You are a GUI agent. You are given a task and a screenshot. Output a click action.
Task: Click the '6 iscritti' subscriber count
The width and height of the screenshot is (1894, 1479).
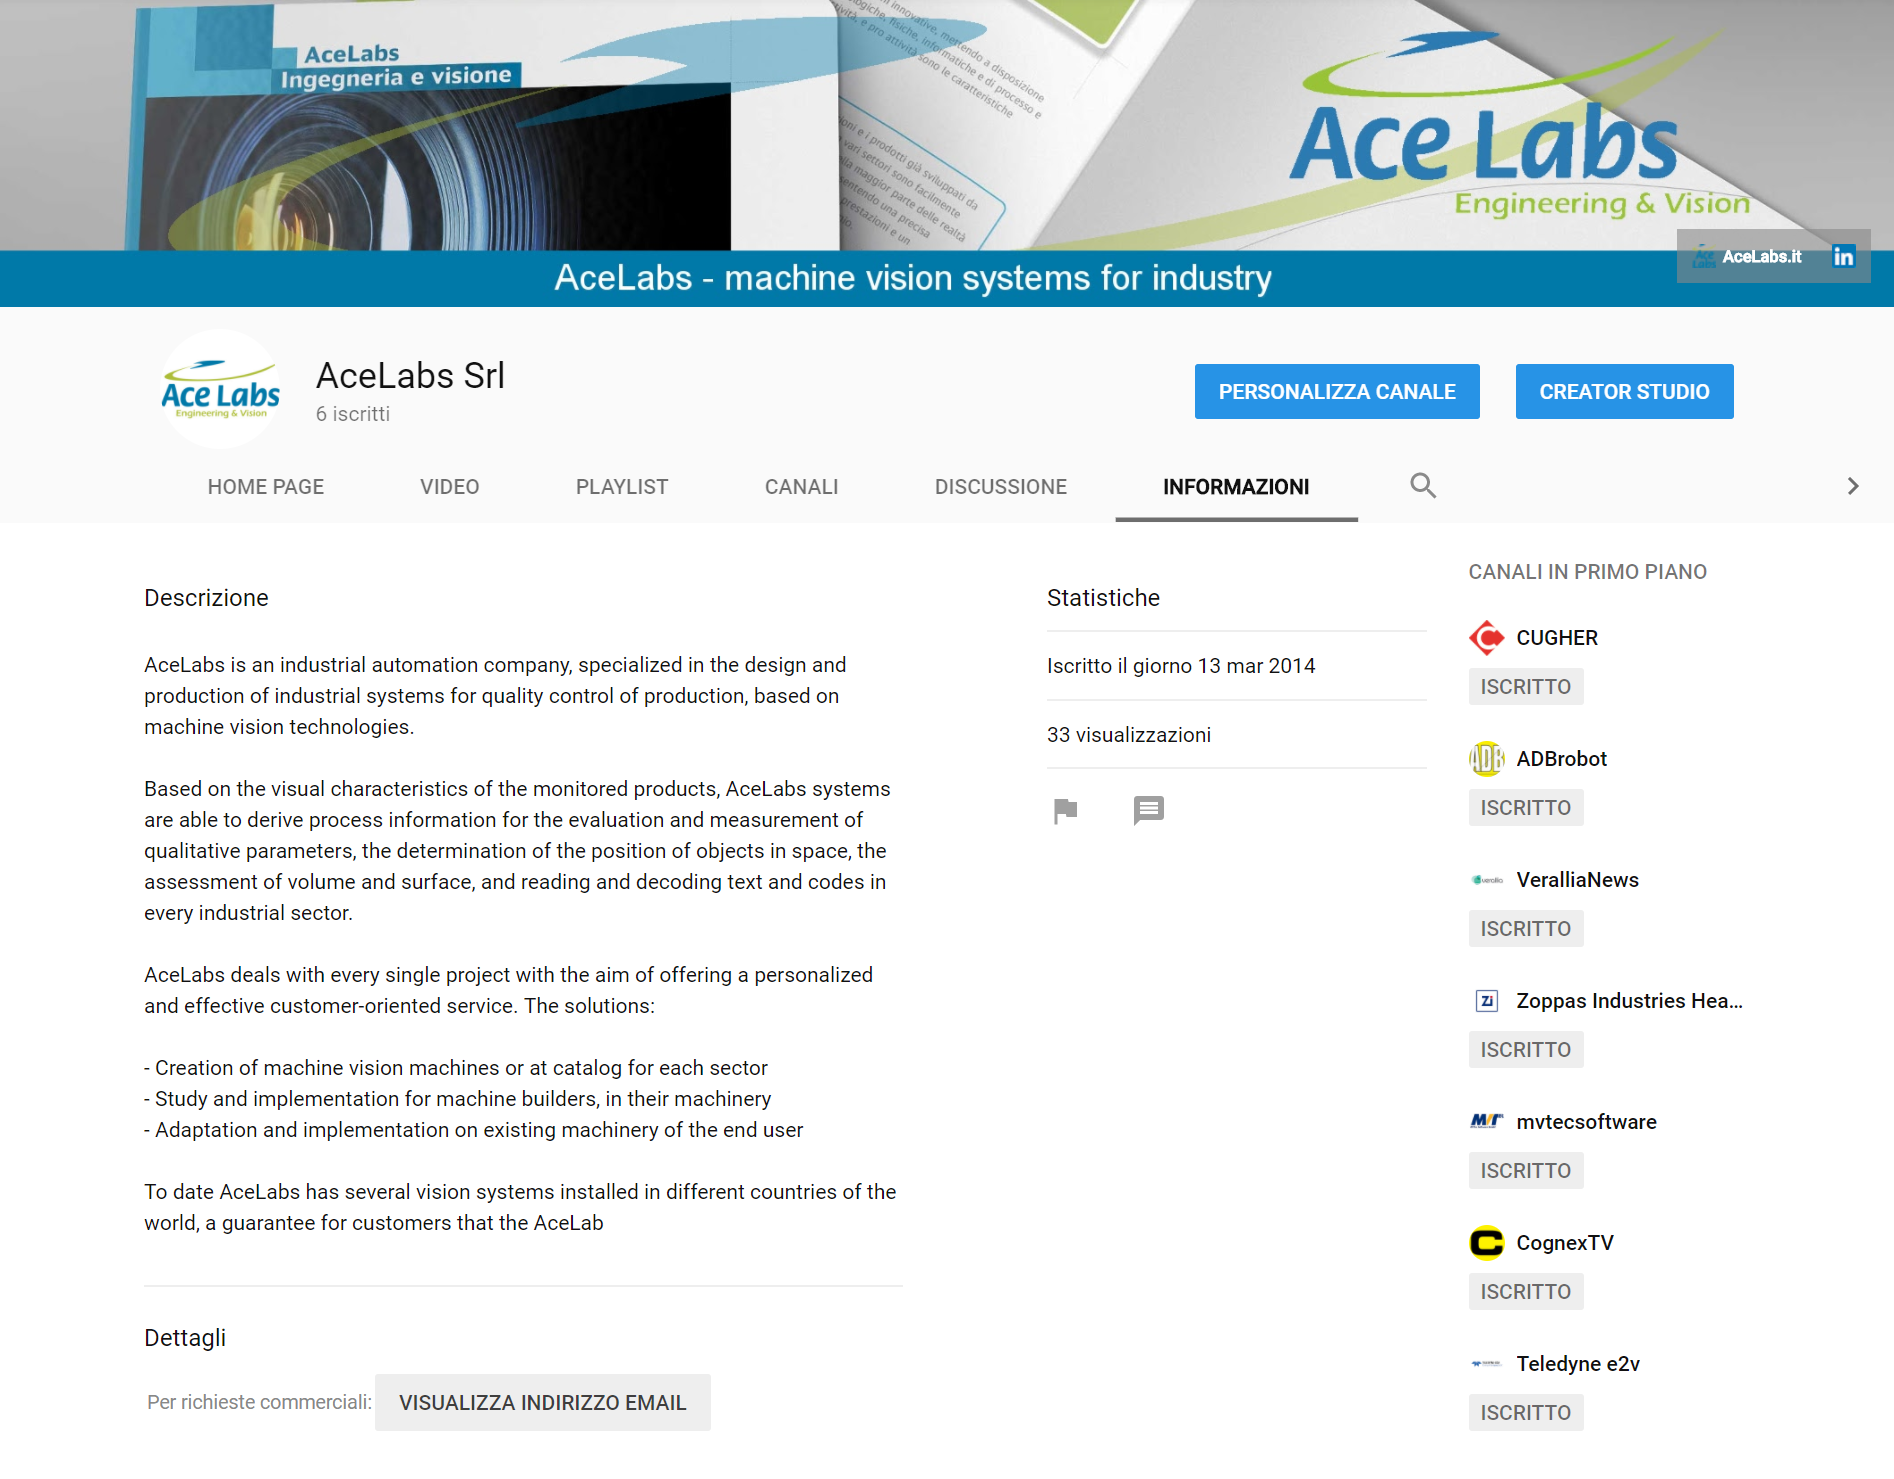tap(353, 414)
